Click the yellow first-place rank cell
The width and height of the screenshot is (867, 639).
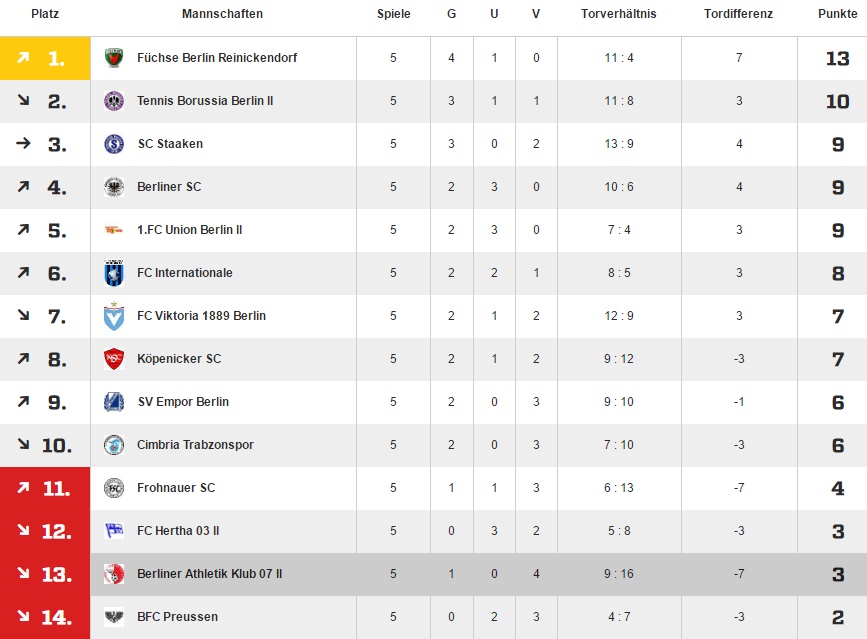click(45, 58)
